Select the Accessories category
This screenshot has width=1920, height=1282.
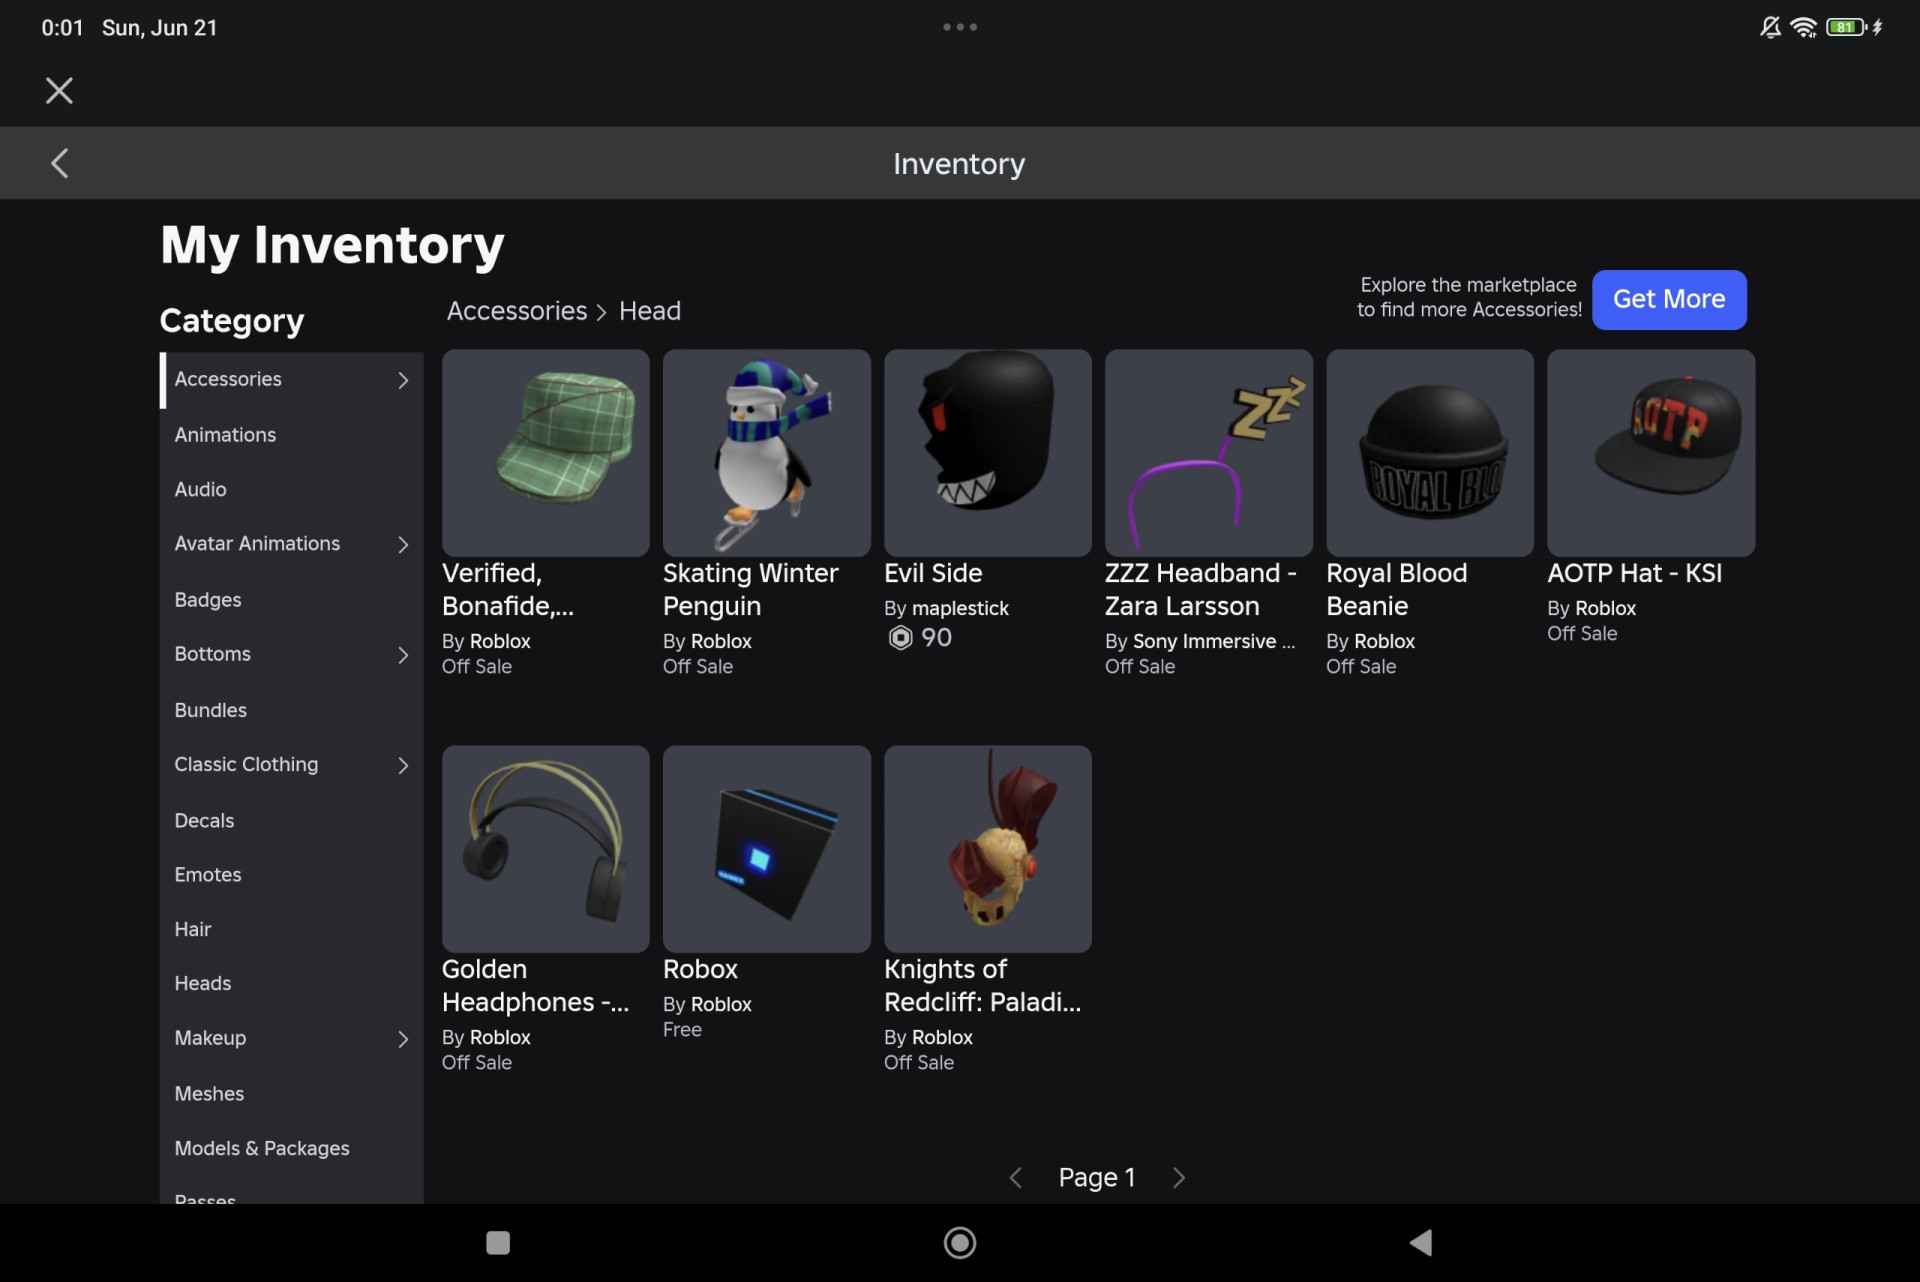coord(291,380)
